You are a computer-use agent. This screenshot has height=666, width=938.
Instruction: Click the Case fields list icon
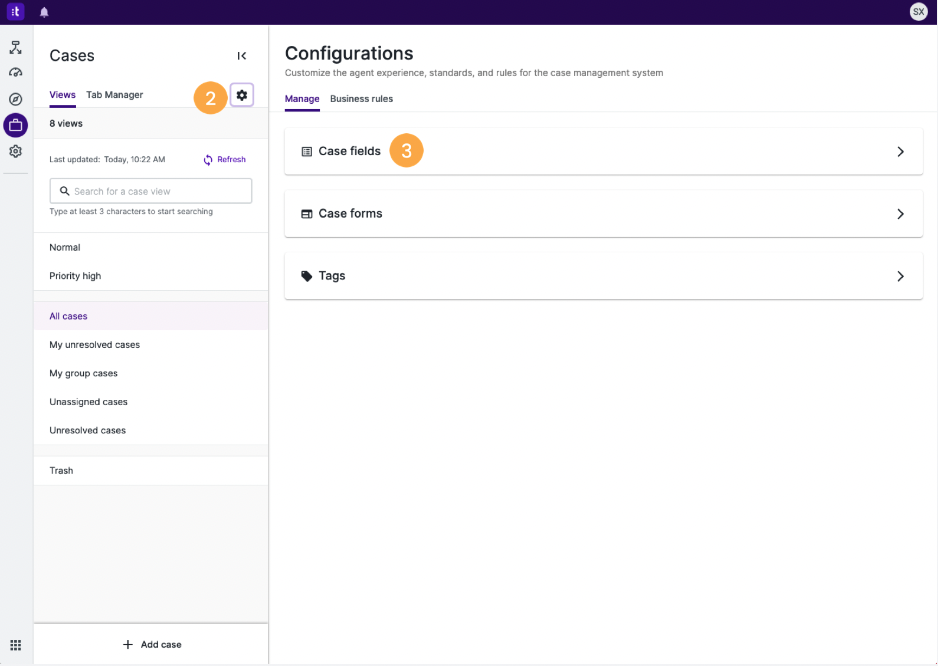point(306,151)
